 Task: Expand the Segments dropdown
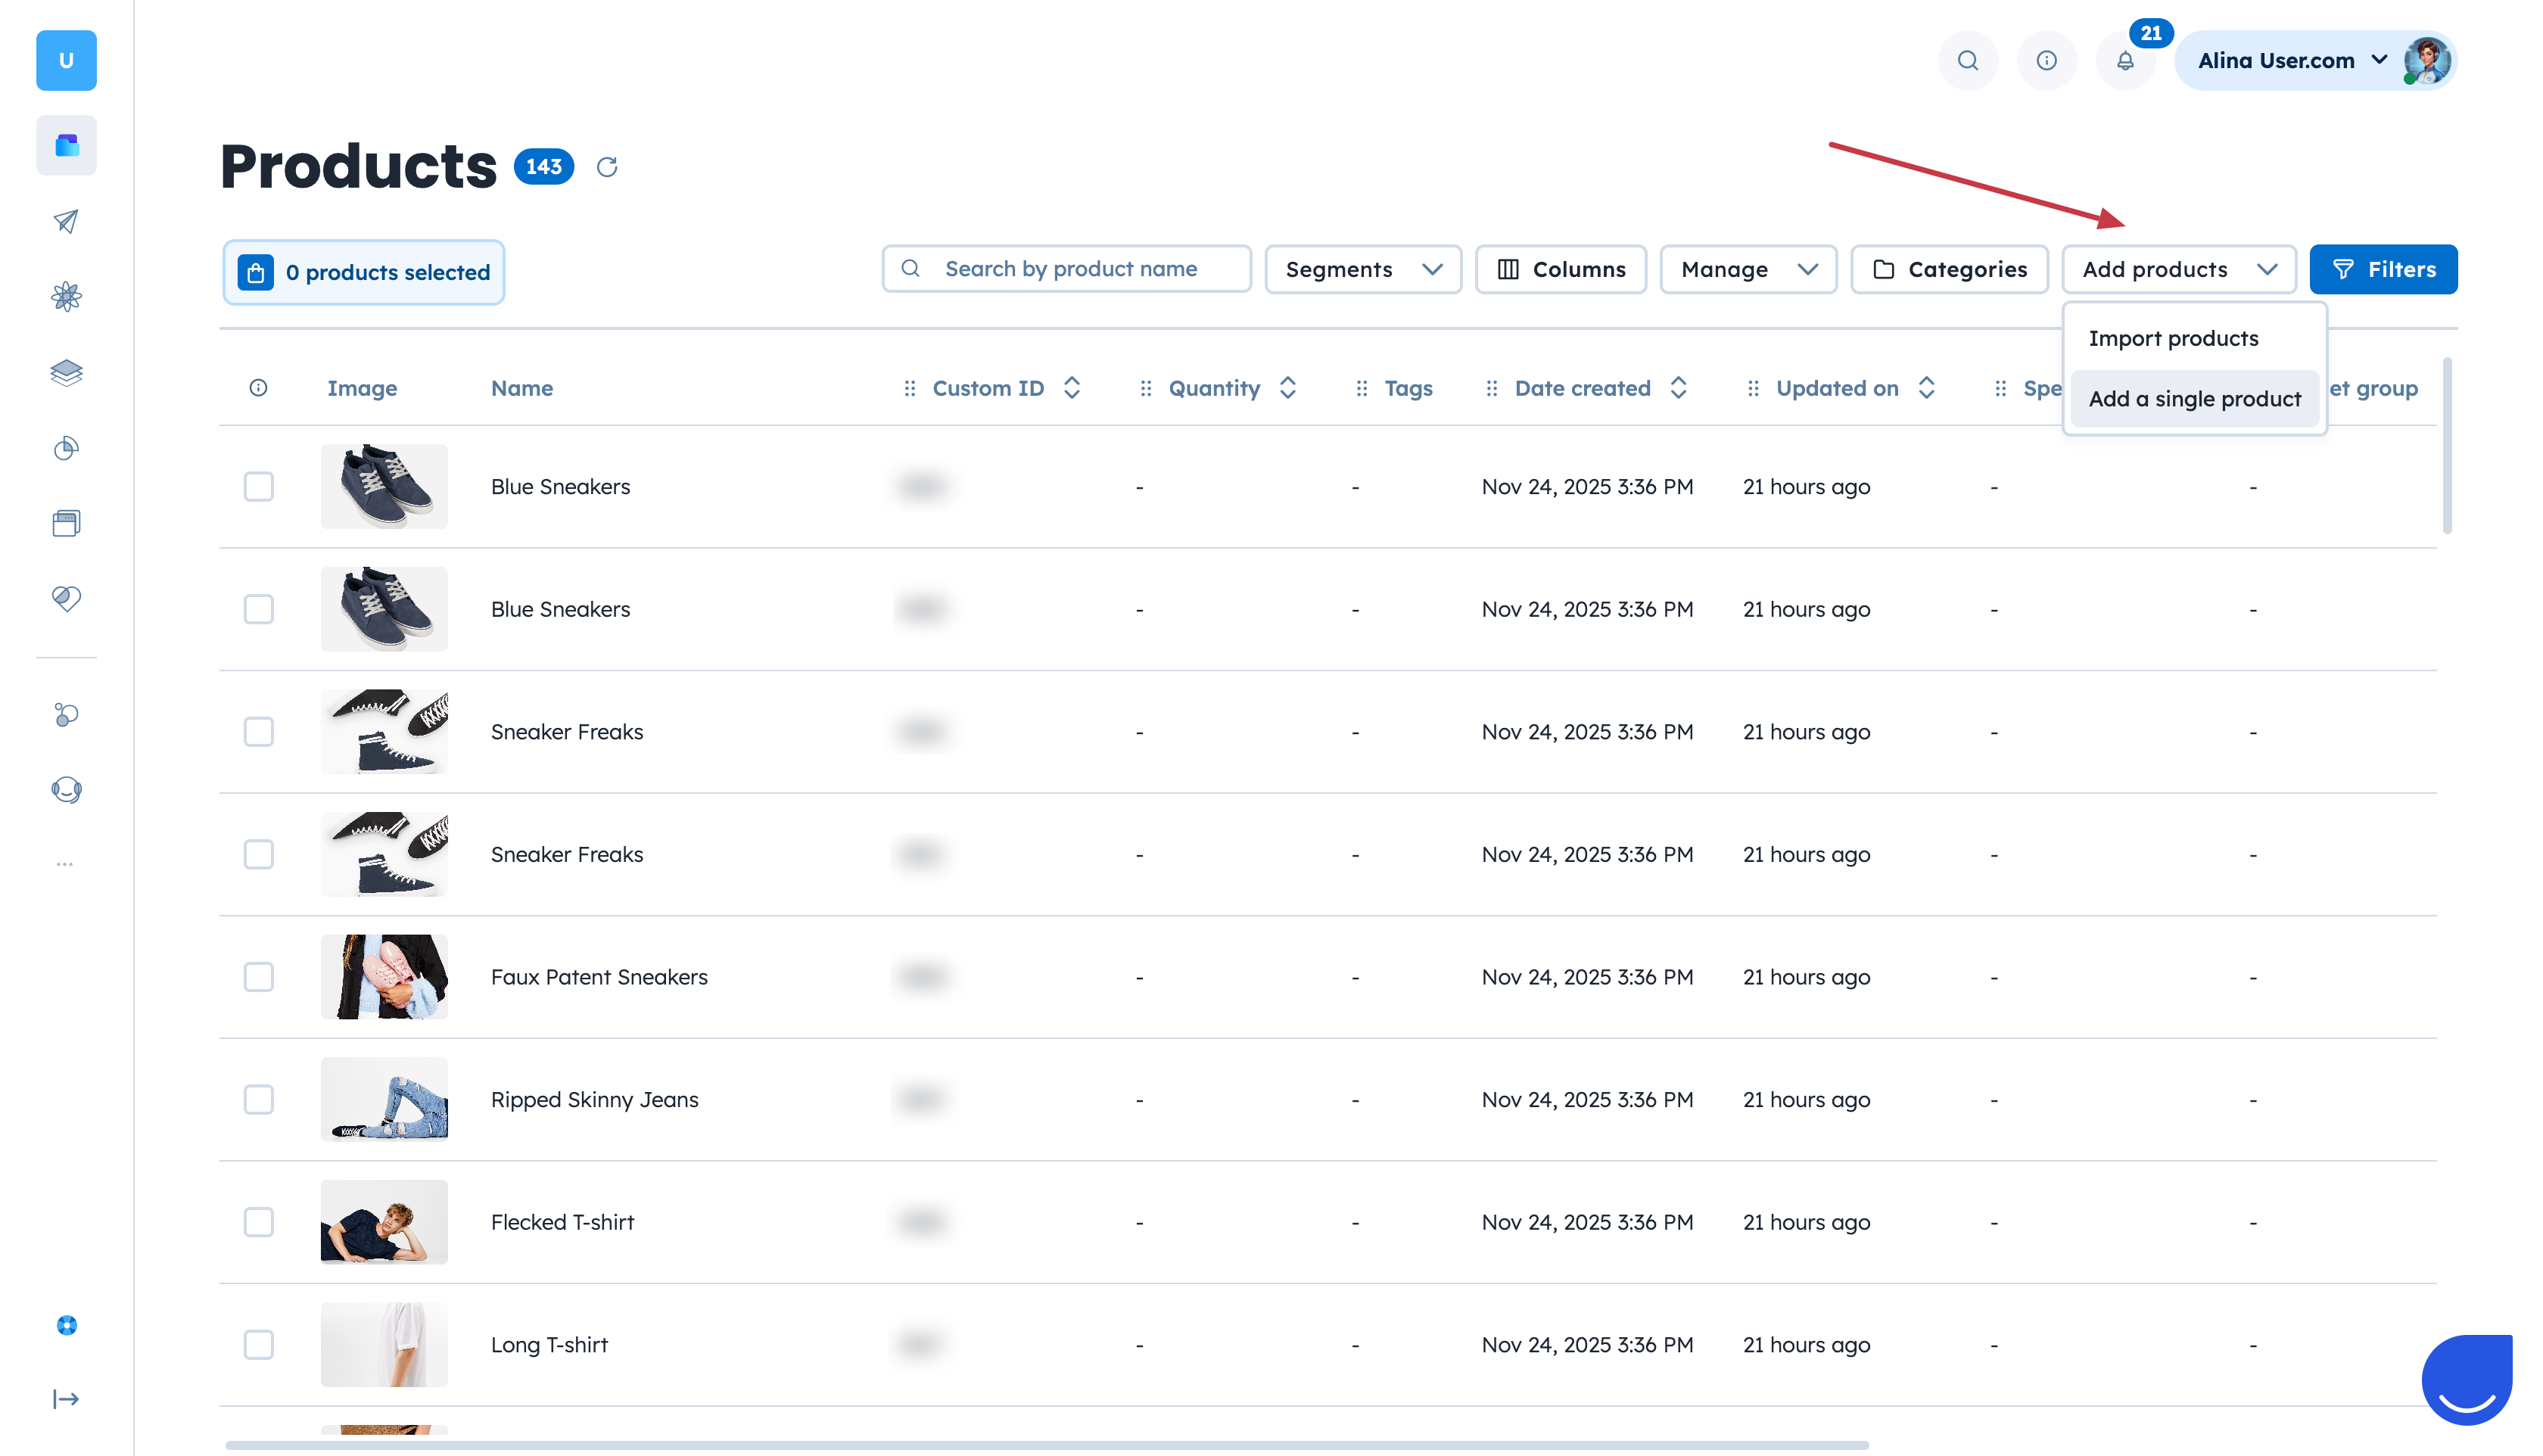(x=1362, y=270)
